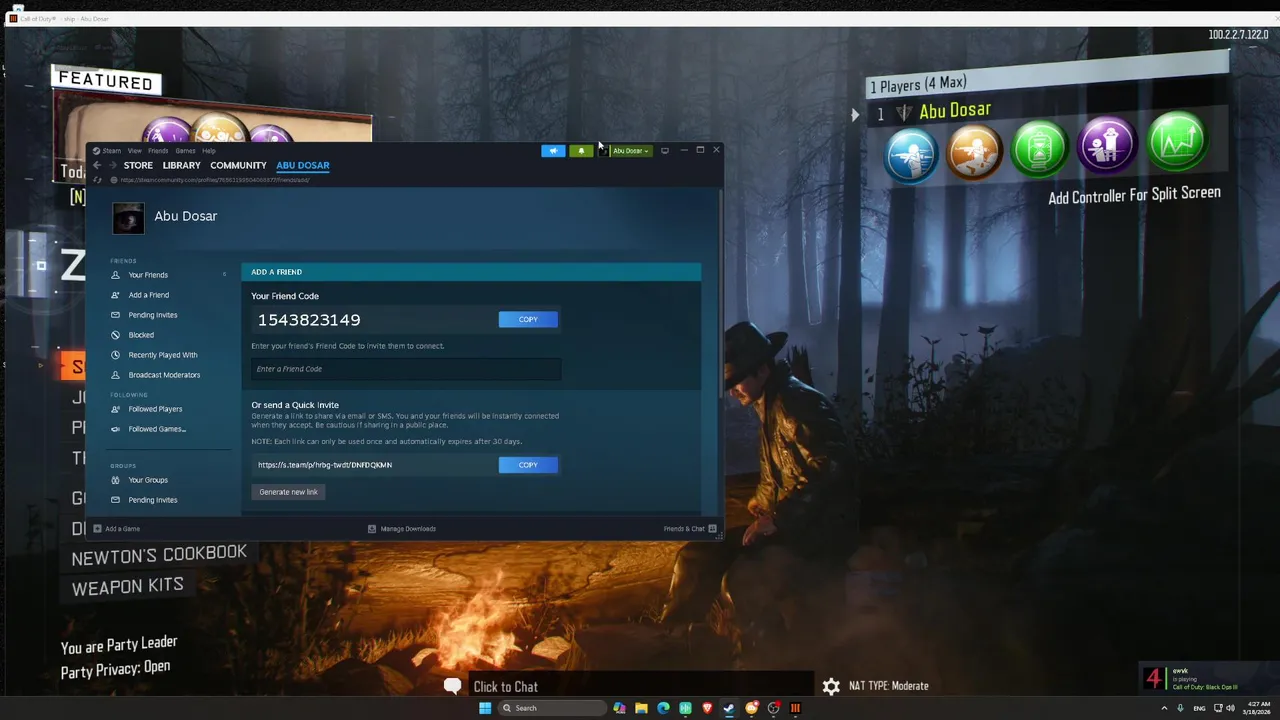This screenshot has height=720, width=1280.
Task: Switch to the LIBRARY tab
Action: point(181,165)
